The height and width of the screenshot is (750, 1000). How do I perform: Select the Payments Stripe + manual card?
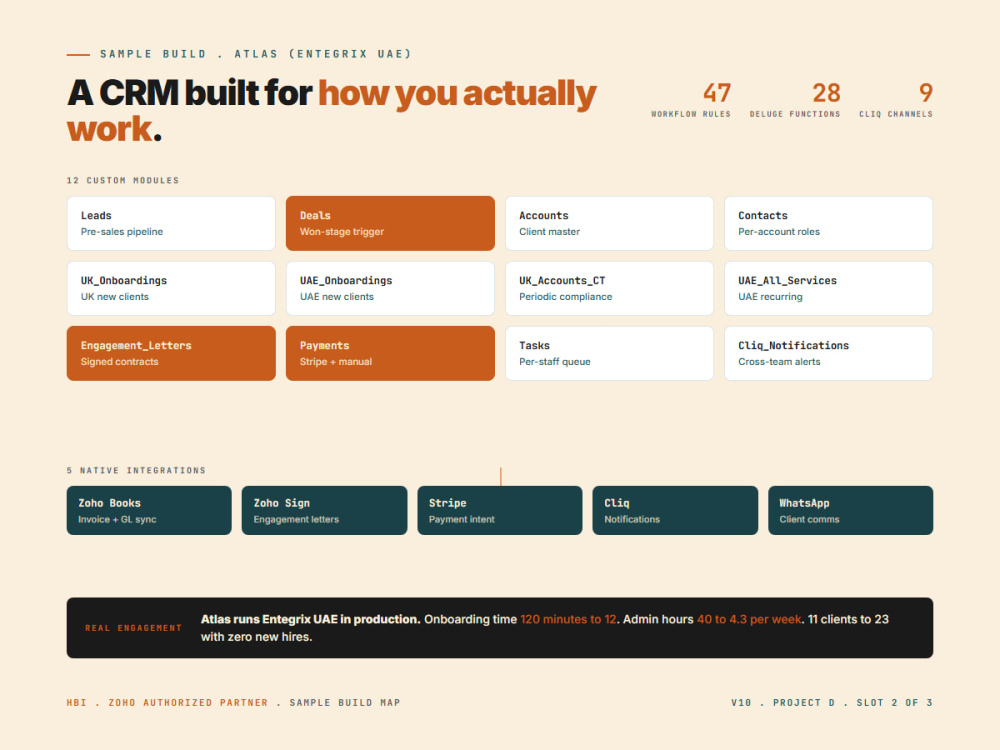pos(390,353)
